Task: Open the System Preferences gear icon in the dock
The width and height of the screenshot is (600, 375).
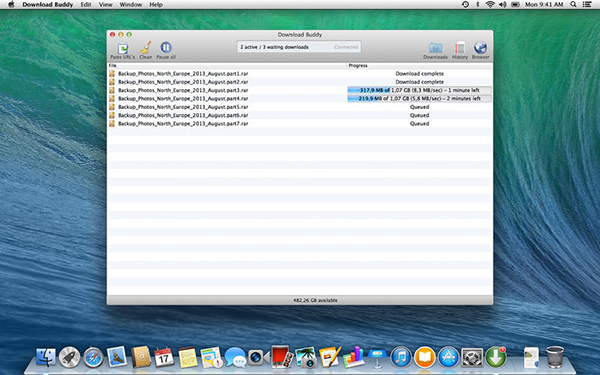Action: point(472,357)
